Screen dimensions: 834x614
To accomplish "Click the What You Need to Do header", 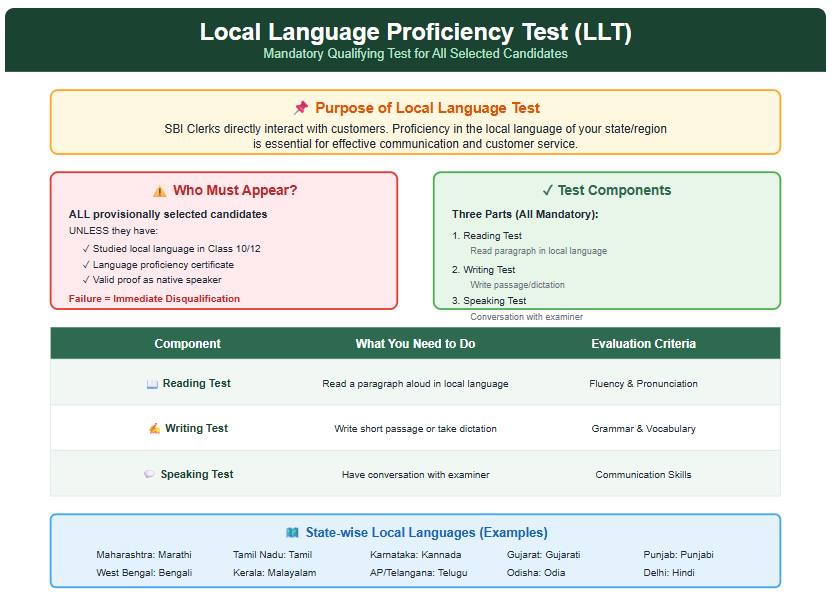I will (415, 344).
